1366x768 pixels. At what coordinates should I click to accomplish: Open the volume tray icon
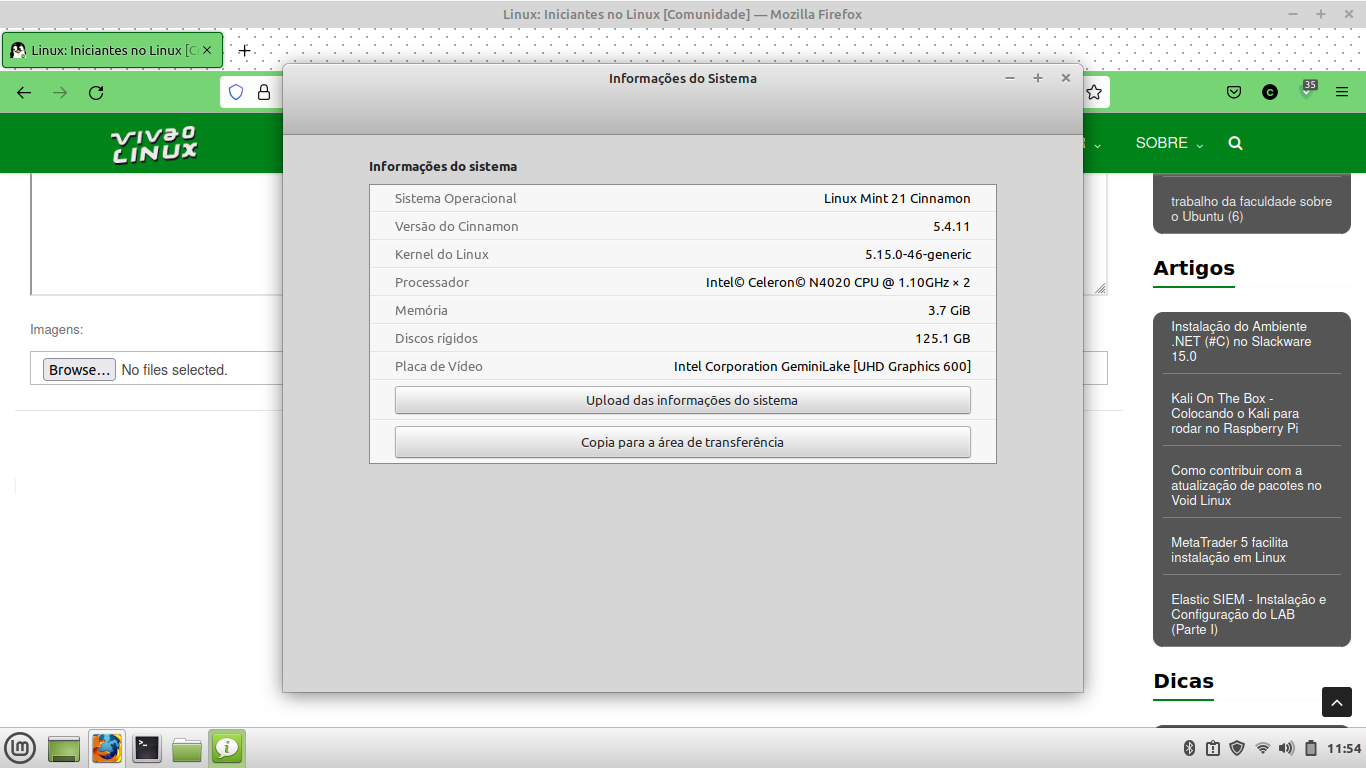coord(1286,748)
